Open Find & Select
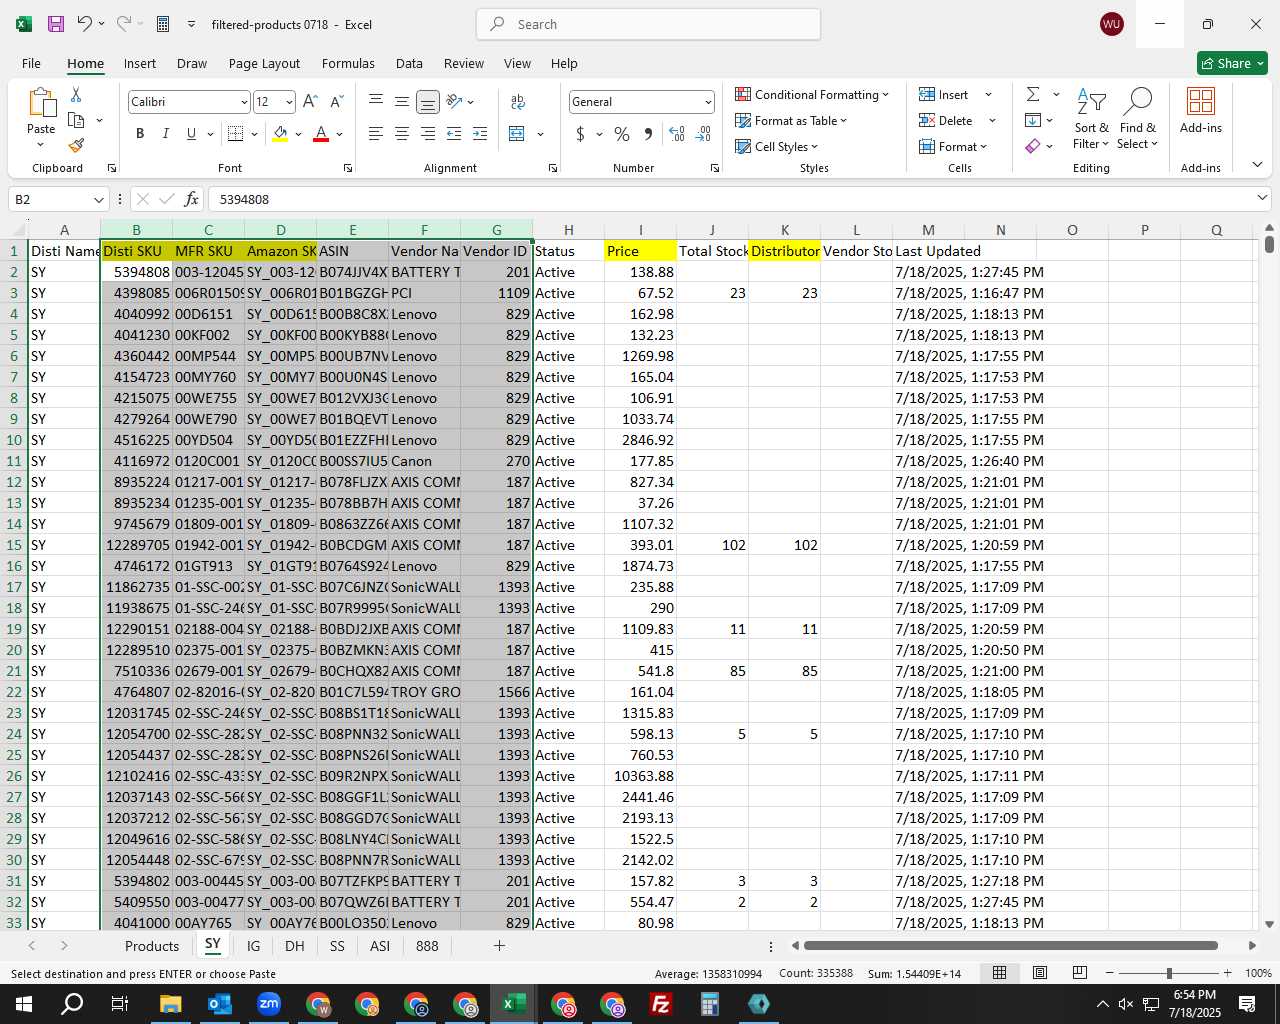Screen dimensions: 1280x1024 1138,118
